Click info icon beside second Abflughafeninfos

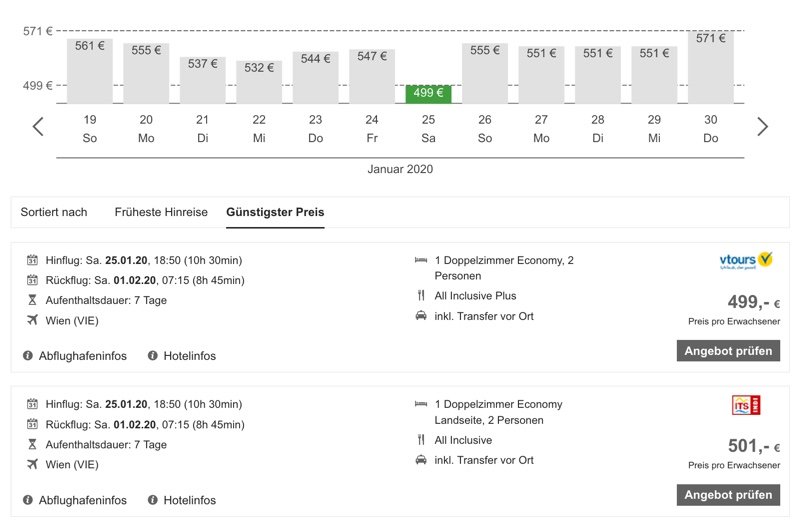[28, 500]
